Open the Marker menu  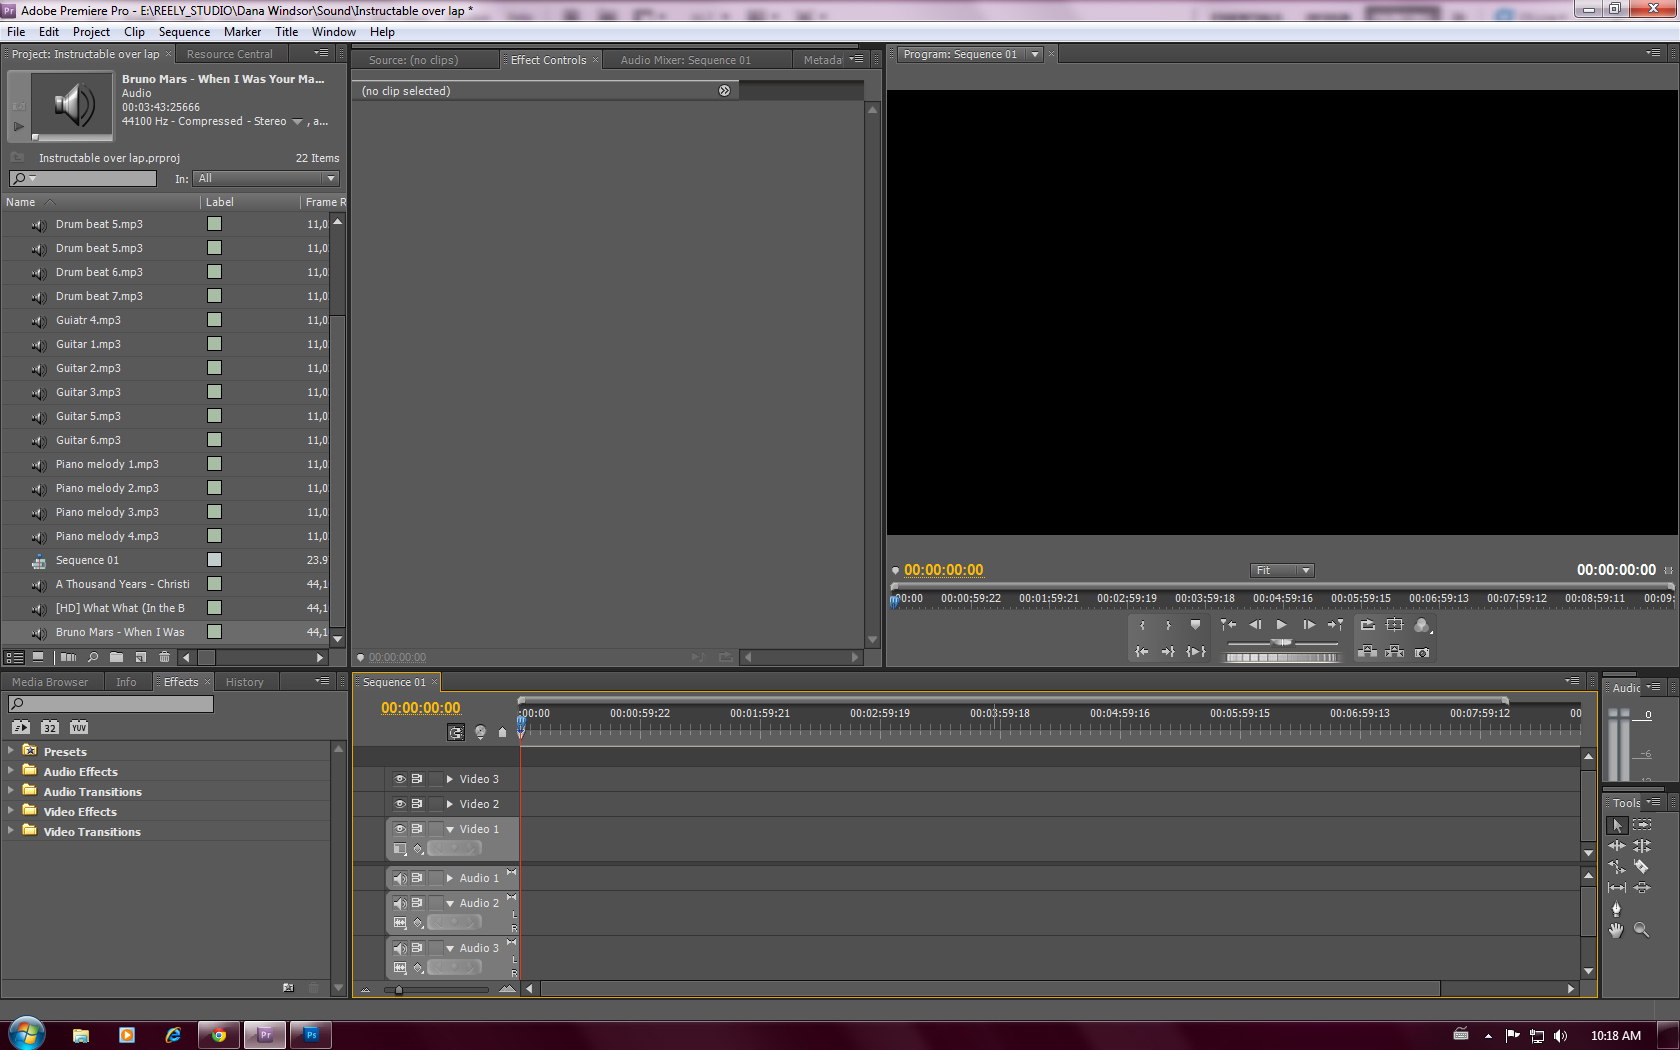click(242, 32)
